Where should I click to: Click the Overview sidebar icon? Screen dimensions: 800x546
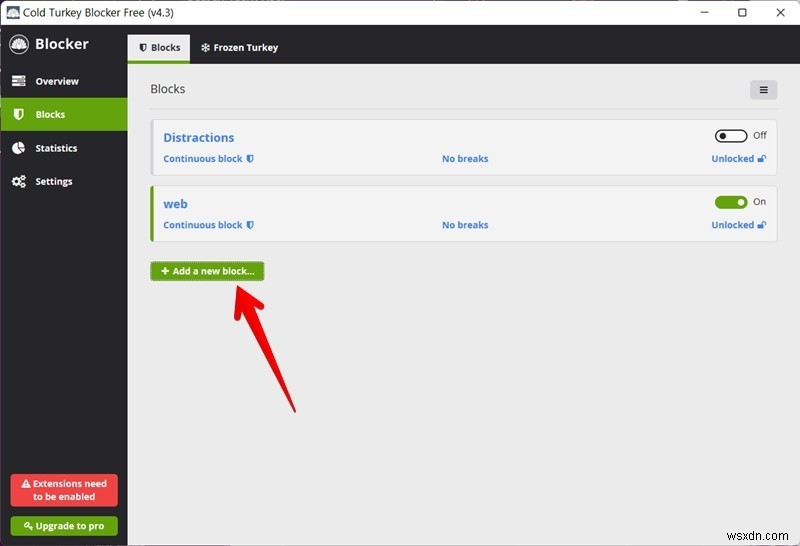(19, 81)
